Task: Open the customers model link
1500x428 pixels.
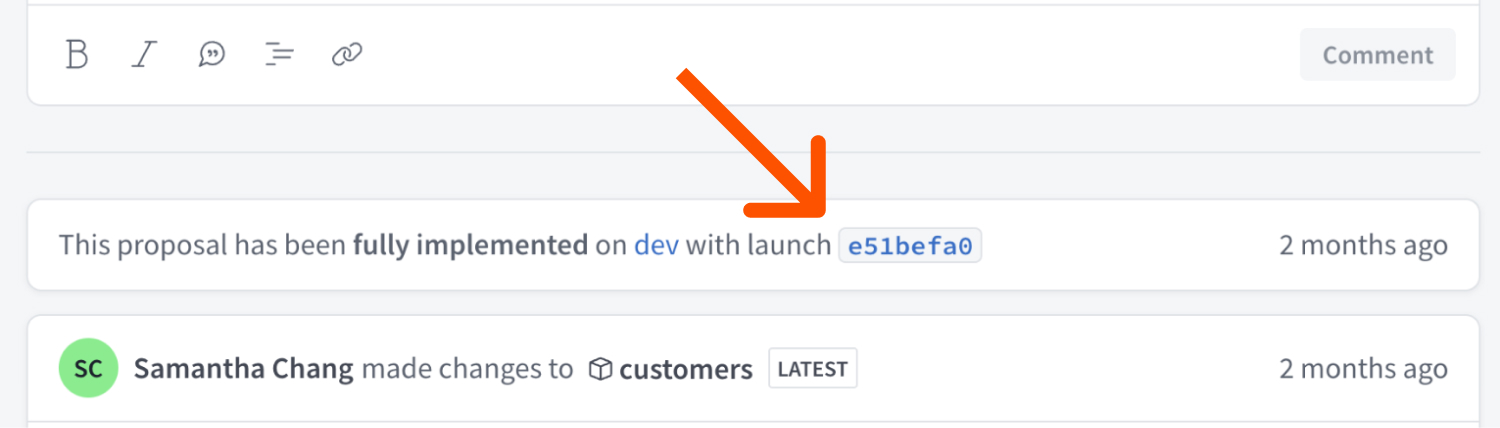Action: point(685,370)
